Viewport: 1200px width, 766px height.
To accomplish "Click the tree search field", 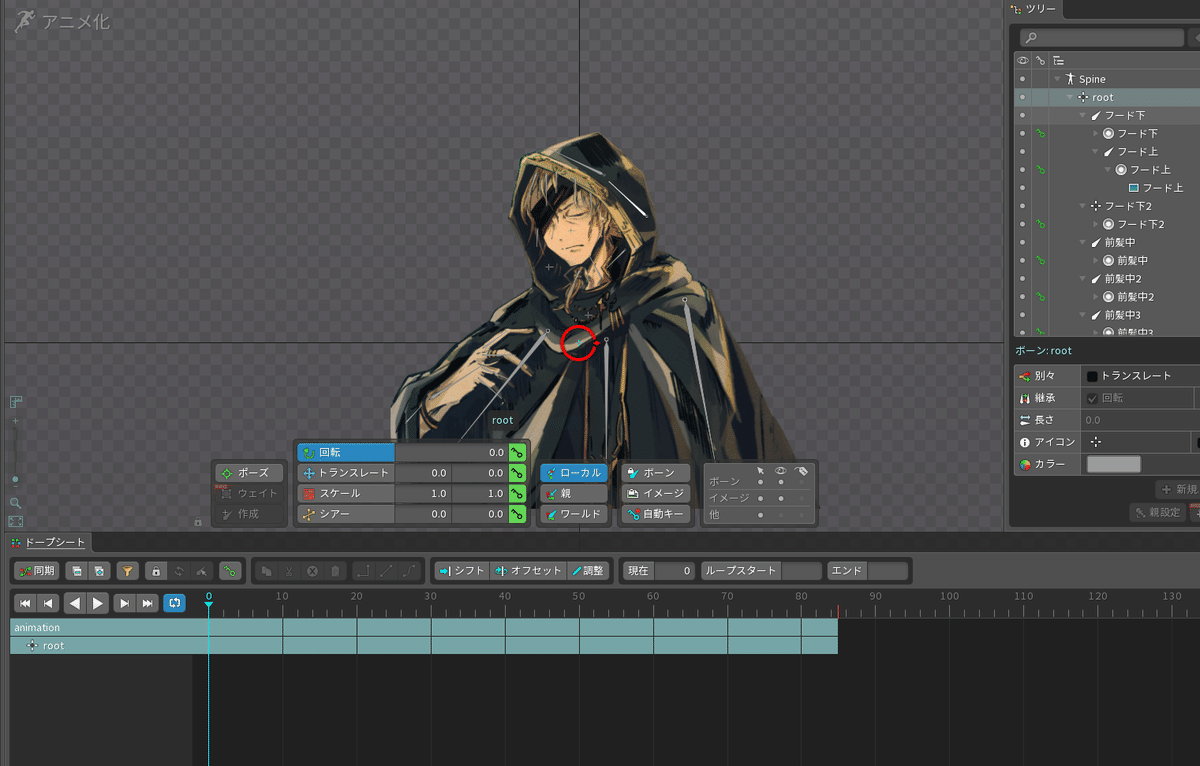I will click(1100, 38).
